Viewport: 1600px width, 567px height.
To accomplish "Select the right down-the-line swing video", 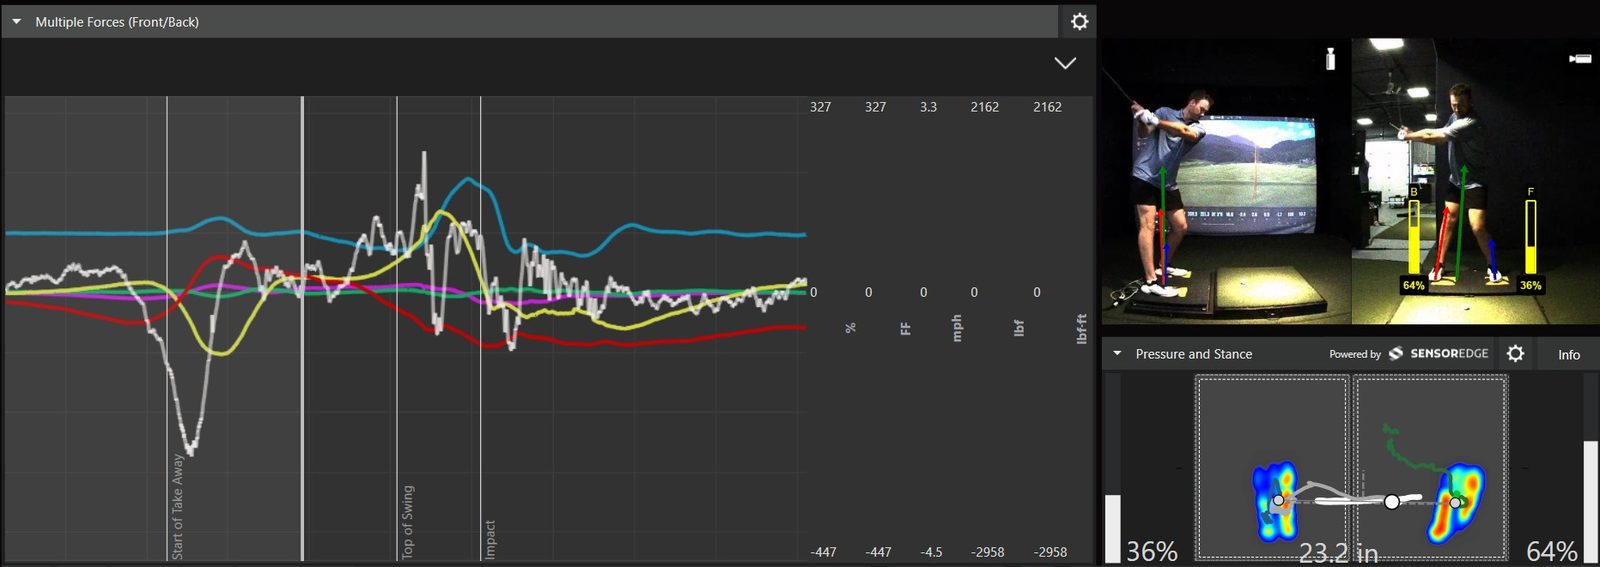I will pyautogui.click(x=1475, y=181).
